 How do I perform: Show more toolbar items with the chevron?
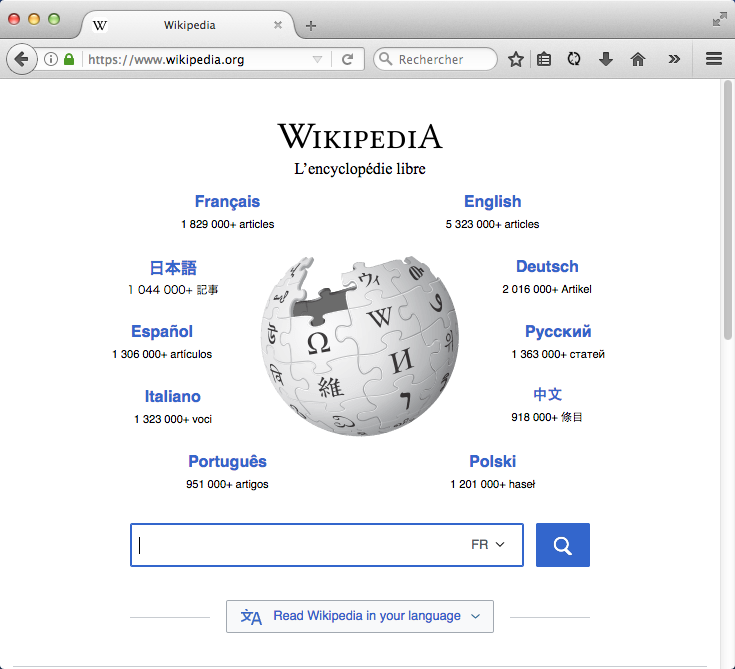(x=674, y=59)
